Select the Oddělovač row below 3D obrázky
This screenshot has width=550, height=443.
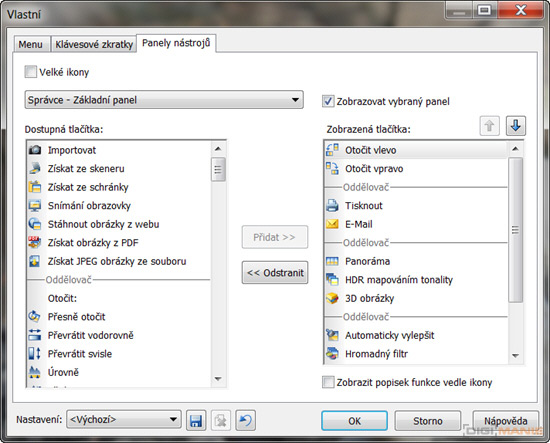[416, 317]
